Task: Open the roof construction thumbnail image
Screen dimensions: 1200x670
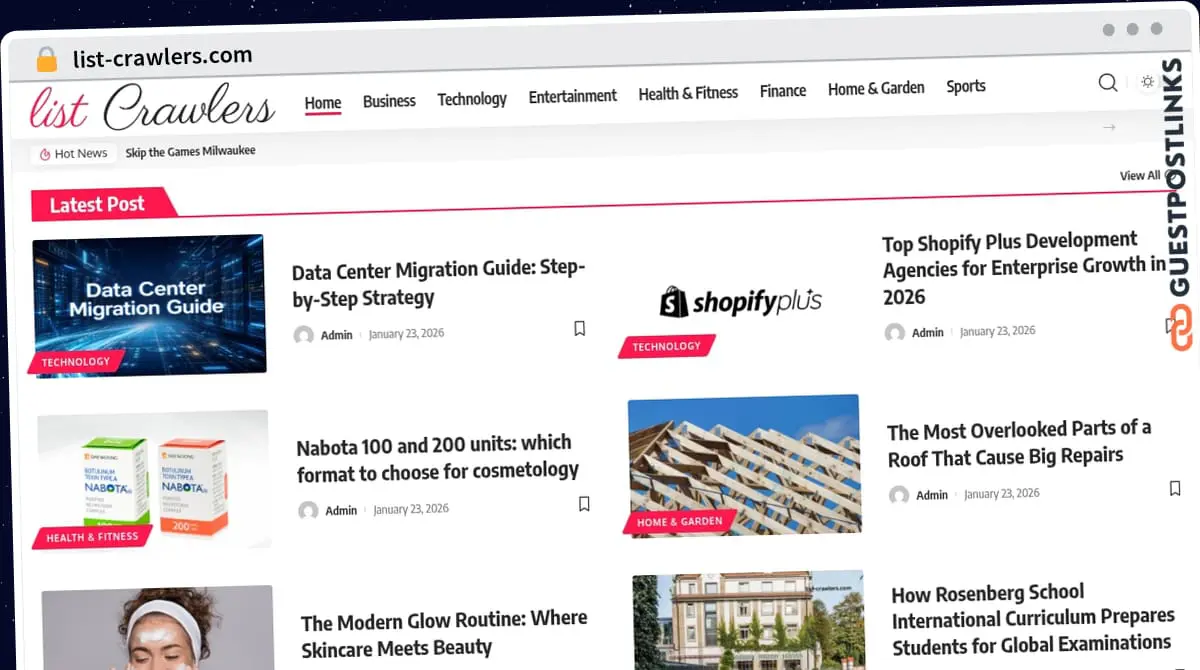Action: pos(742,465)
